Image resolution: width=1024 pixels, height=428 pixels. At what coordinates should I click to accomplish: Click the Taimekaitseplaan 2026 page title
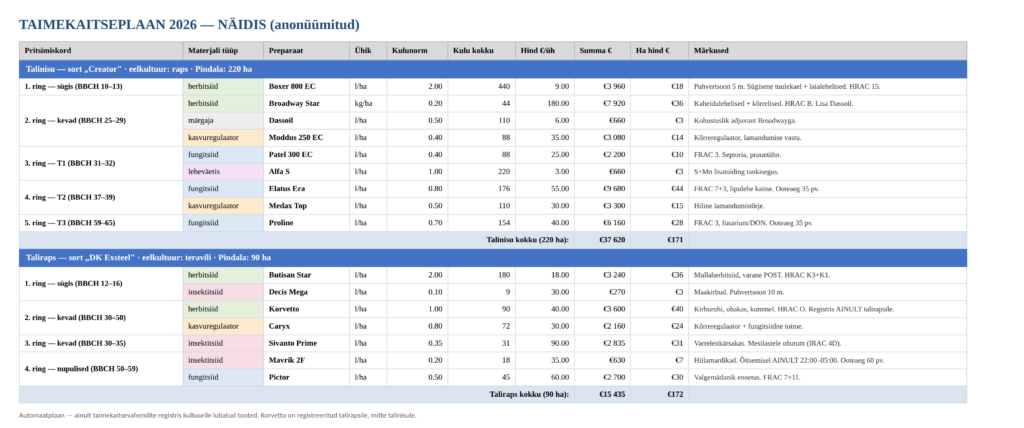coord(189,25)
